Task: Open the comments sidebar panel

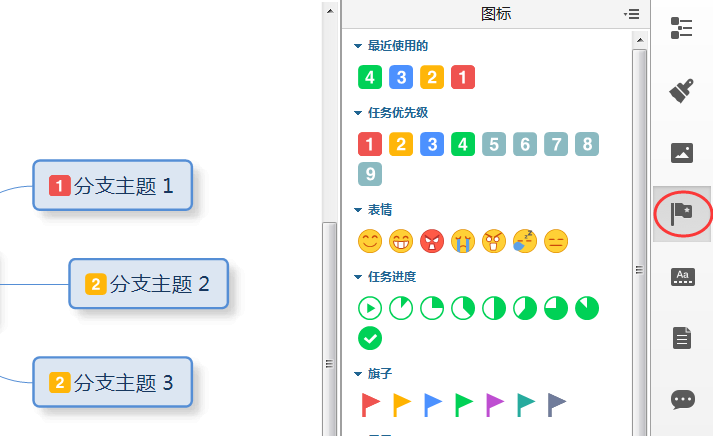Action: tap(682, 400)
